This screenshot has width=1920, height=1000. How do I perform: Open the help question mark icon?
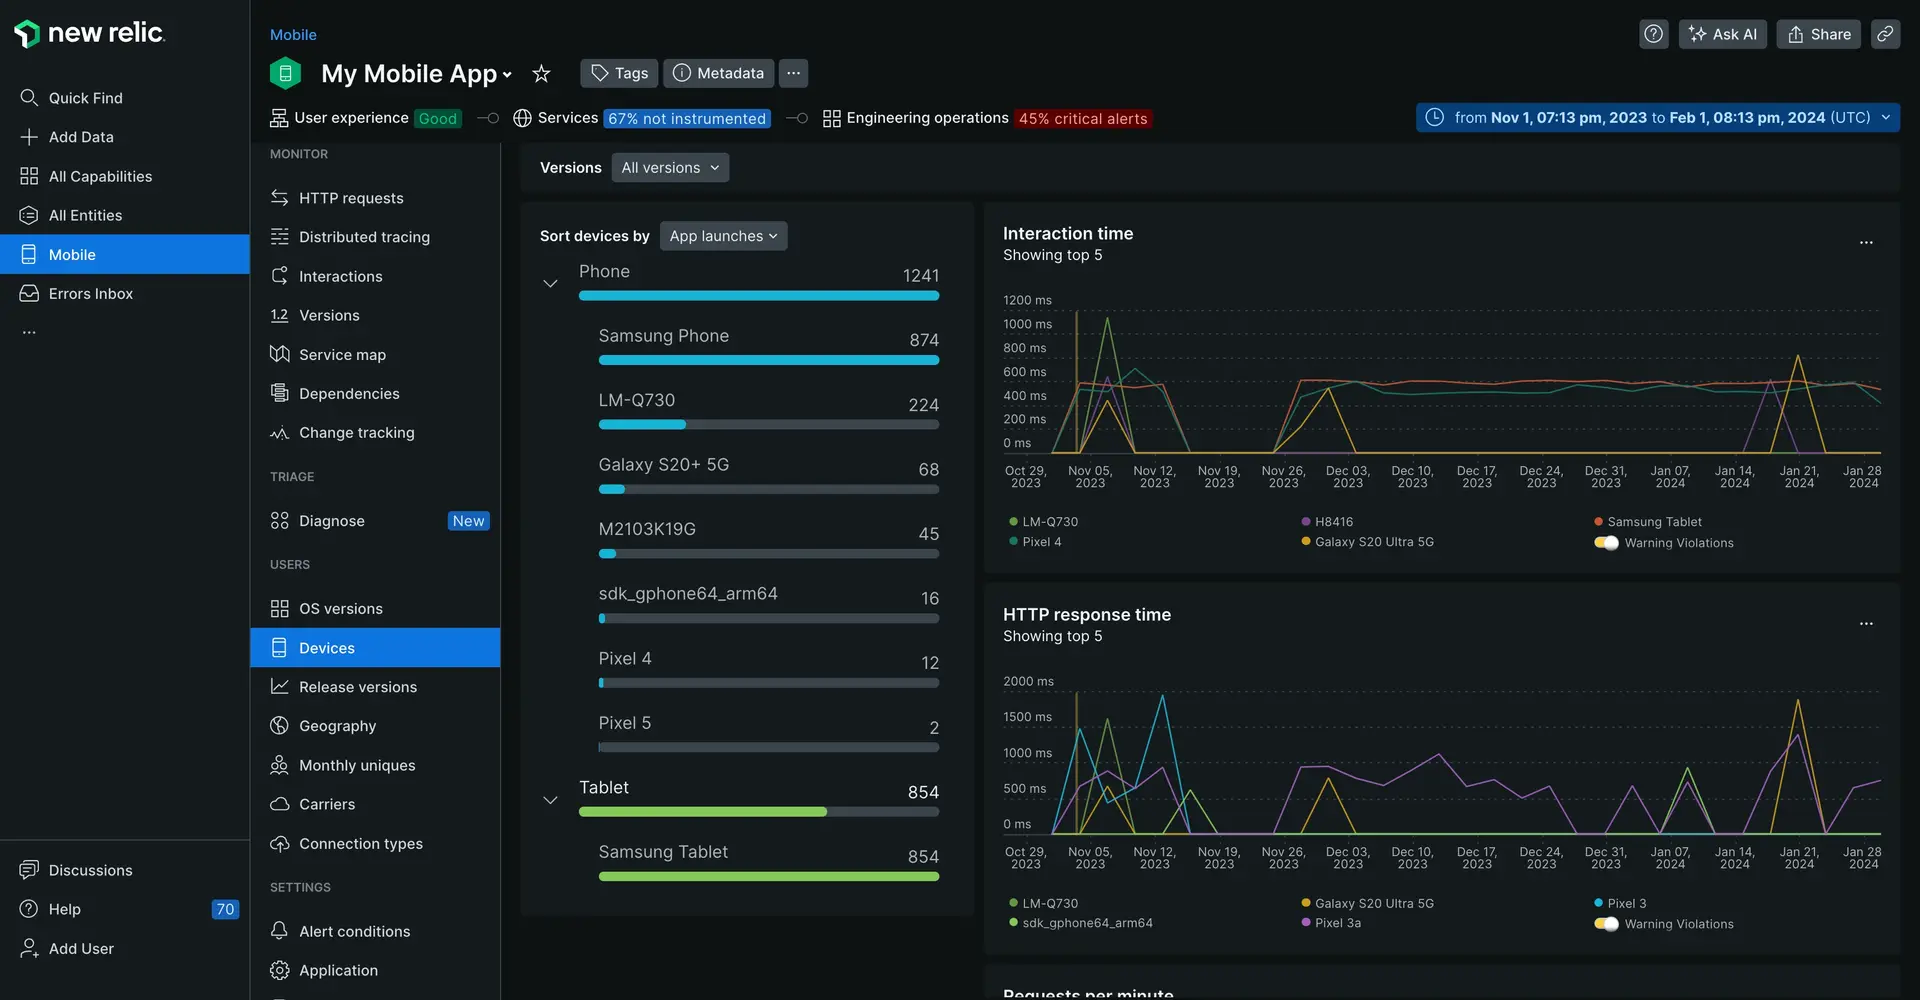[1654, 34]
